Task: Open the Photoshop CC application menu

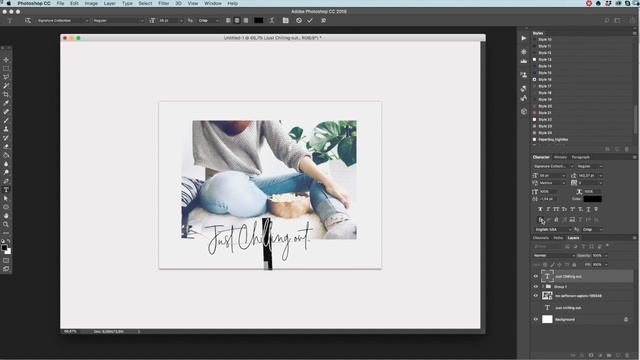Action: 34,3
